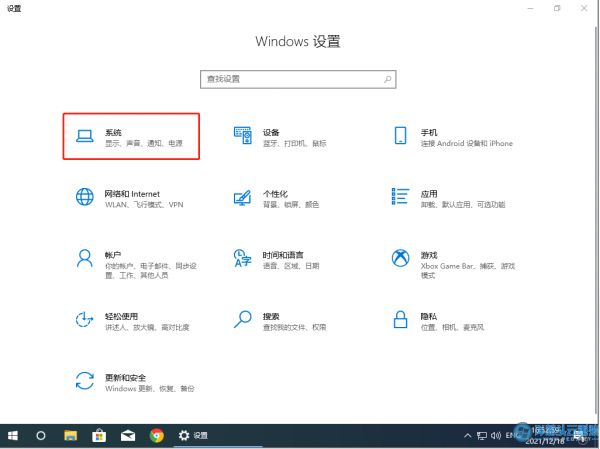The height and width of the screenshot is (449, 600).
Task: Open the 轻松使用 ease of access icon
Action: pyautogui.click(x=85, y=320)
